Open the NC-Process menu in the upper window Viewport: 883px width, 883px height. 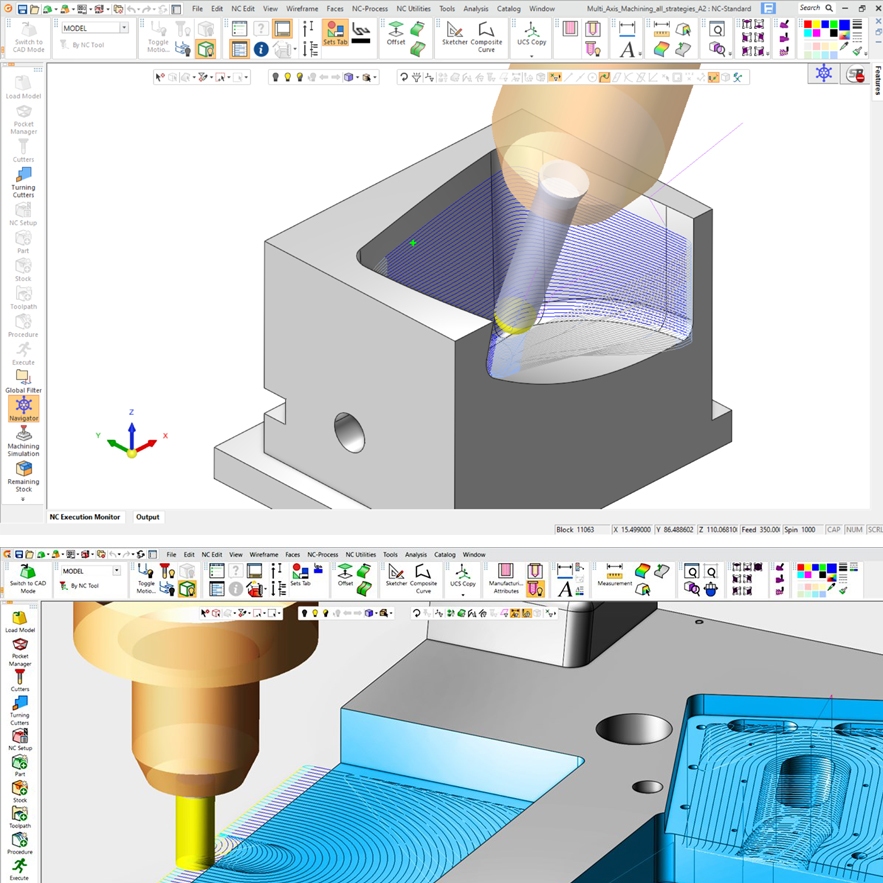coord(369,9)
